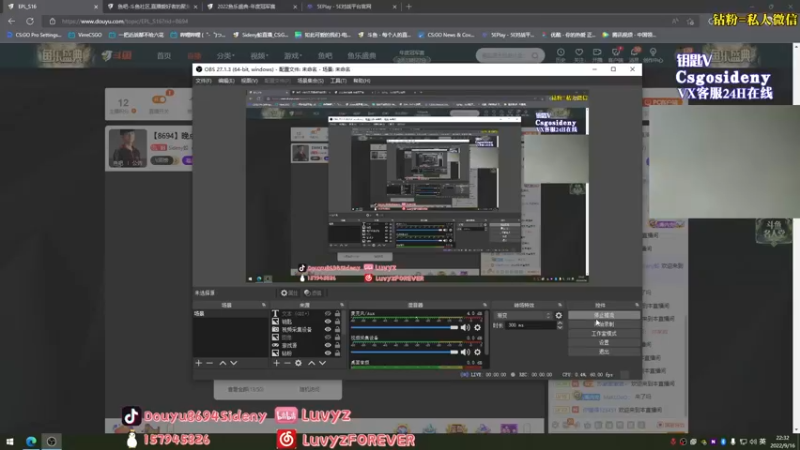This screenshot has width=800, height=450.
Task: Move the scene down in the Scenes list
Action: [x=234, y=363]
